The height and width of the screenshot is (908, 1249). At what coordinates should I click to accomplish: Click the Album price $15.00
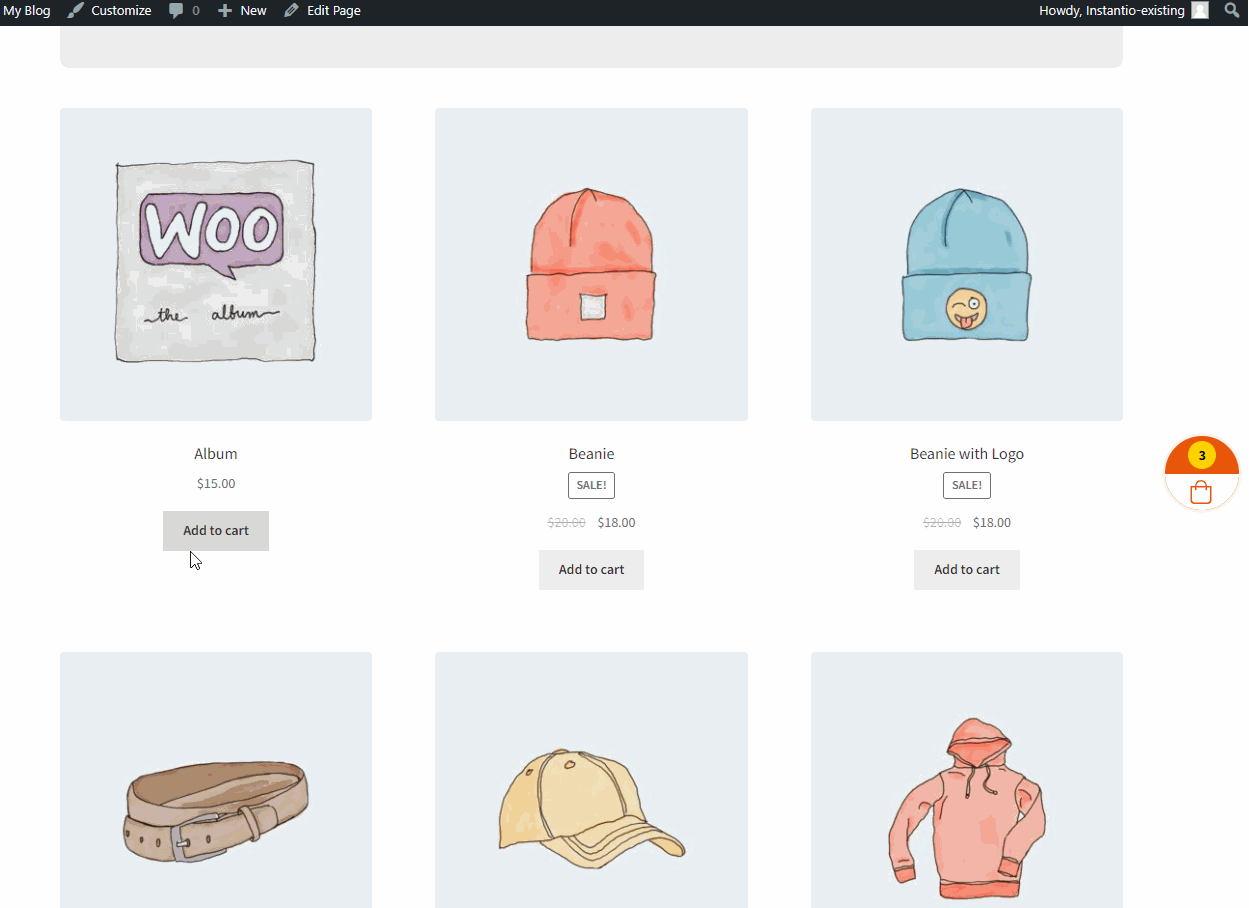coord(216,484)
